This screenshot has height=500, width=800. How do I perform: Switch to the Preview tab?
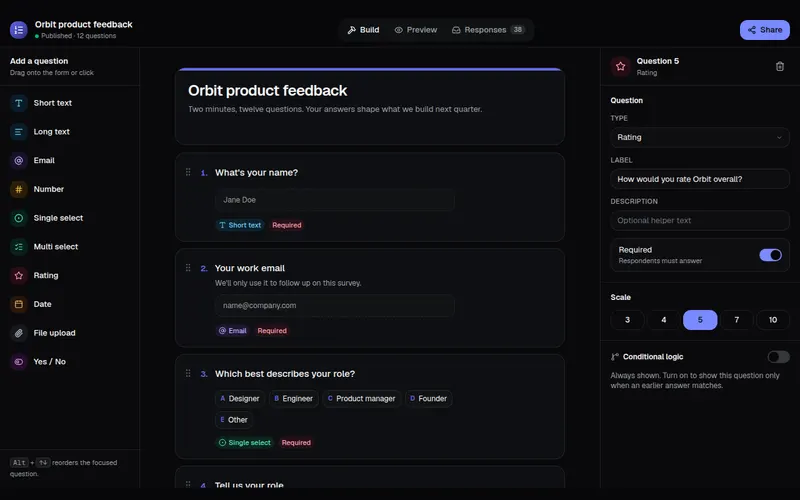416,30
